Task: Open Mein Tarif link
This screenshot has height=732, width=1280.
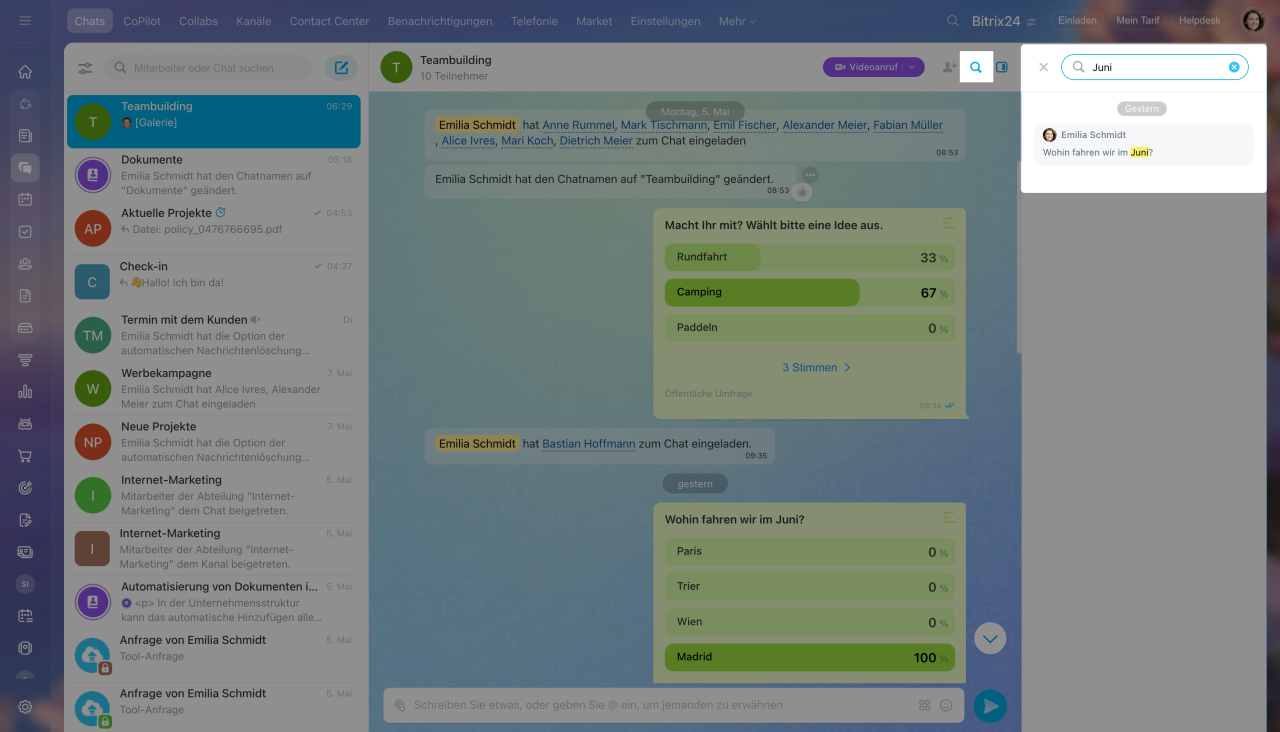Action: (x=1137, y=21)
